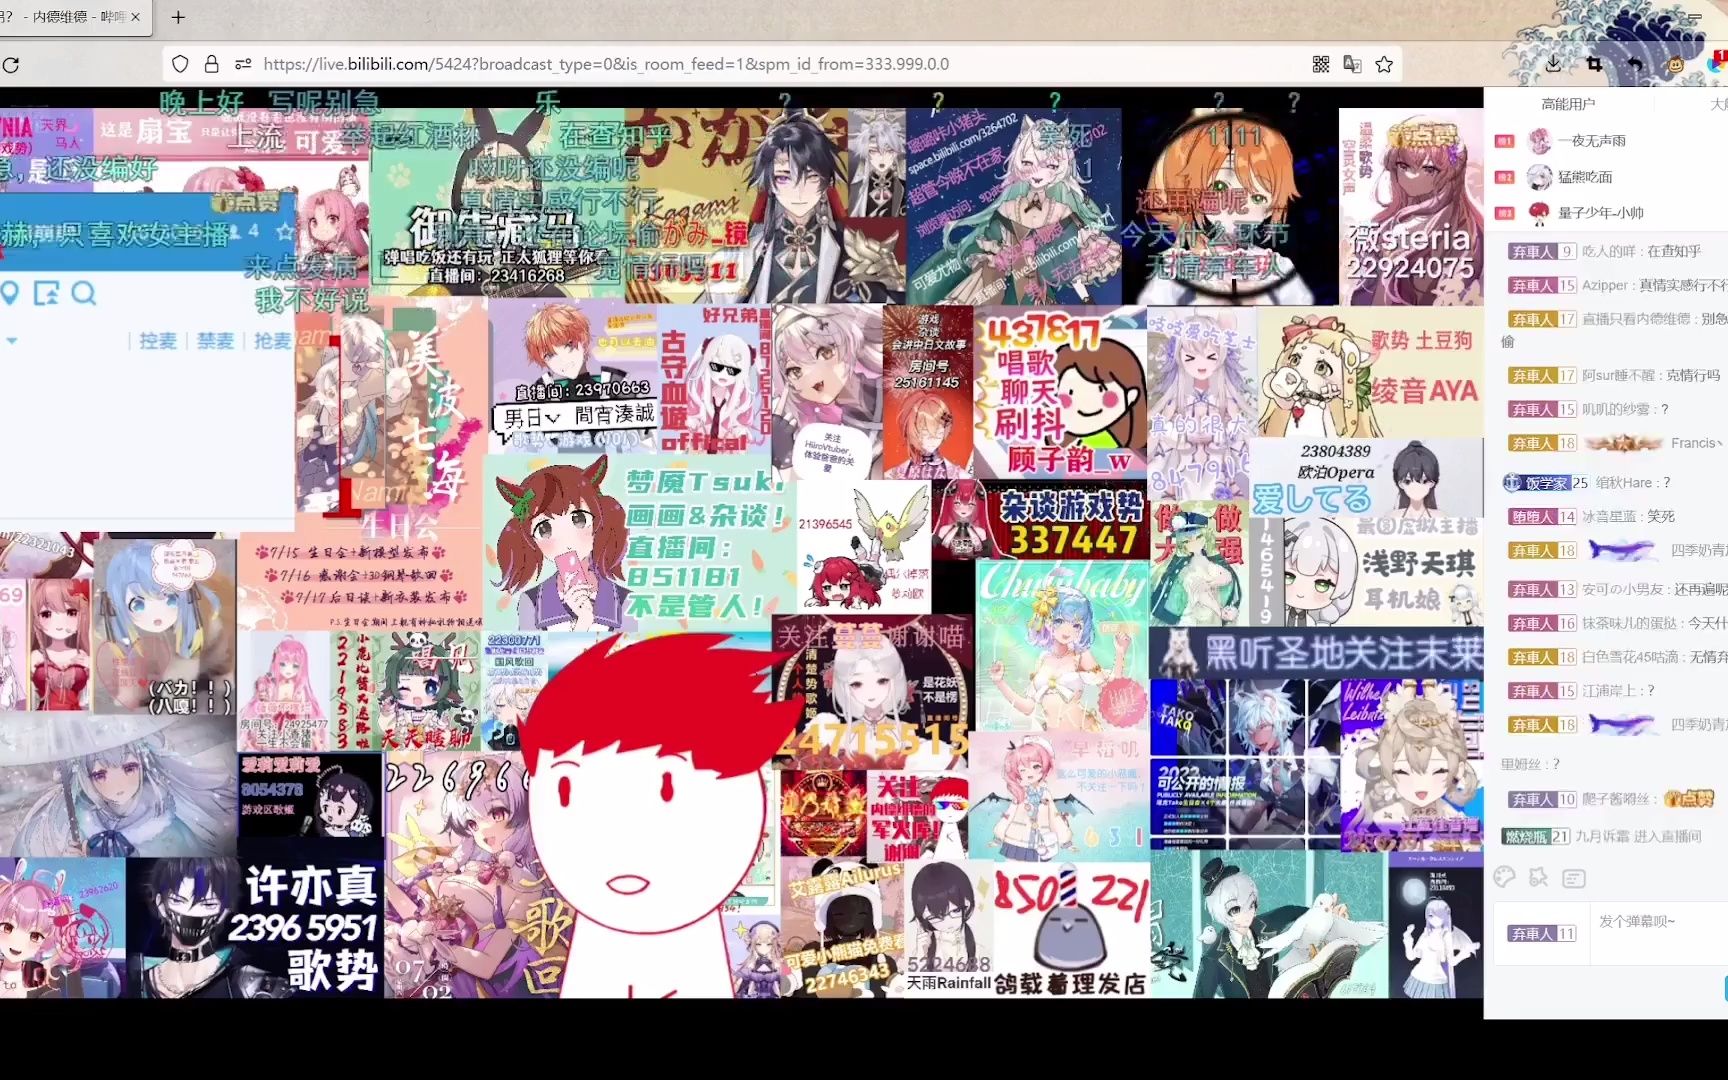
Task: Open user 抹茶味儿的蛋挞 in chat
Action: point(1629,624)
